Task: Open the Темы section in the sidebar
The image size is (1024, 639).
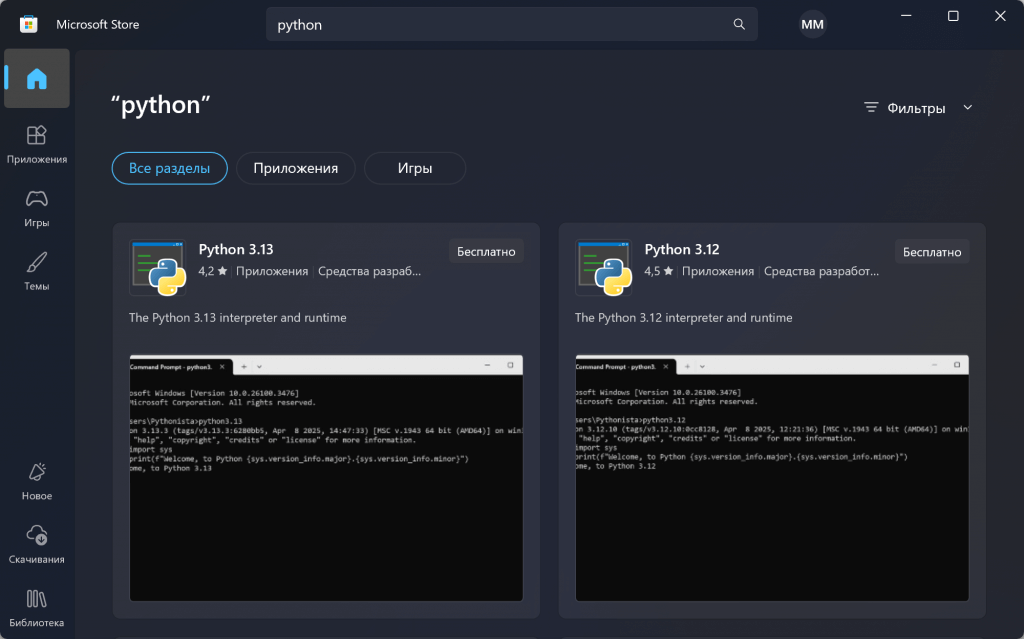Action: (37, 271)
